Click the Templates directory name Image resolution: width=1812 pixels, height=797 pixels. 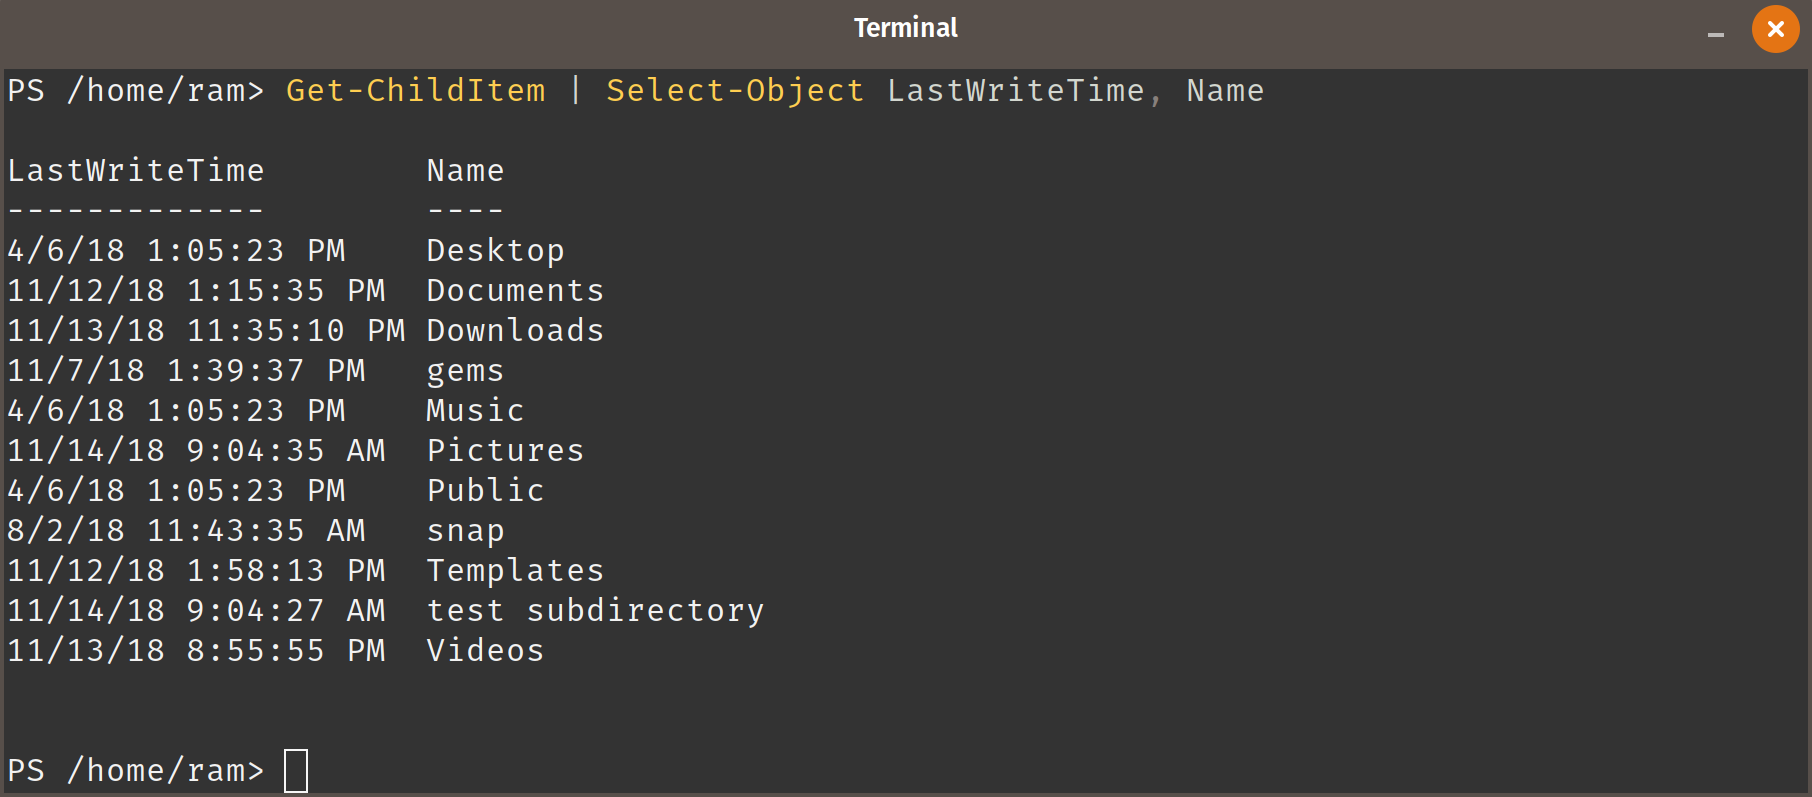click(x=515, y=571)
